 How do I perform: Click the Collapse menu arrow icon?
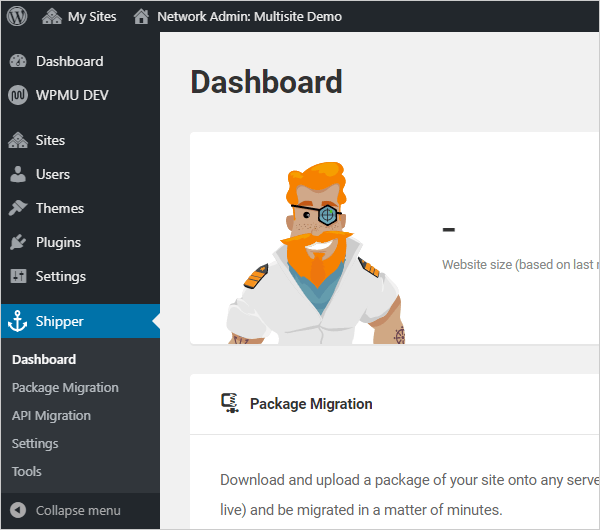point(18,510)
